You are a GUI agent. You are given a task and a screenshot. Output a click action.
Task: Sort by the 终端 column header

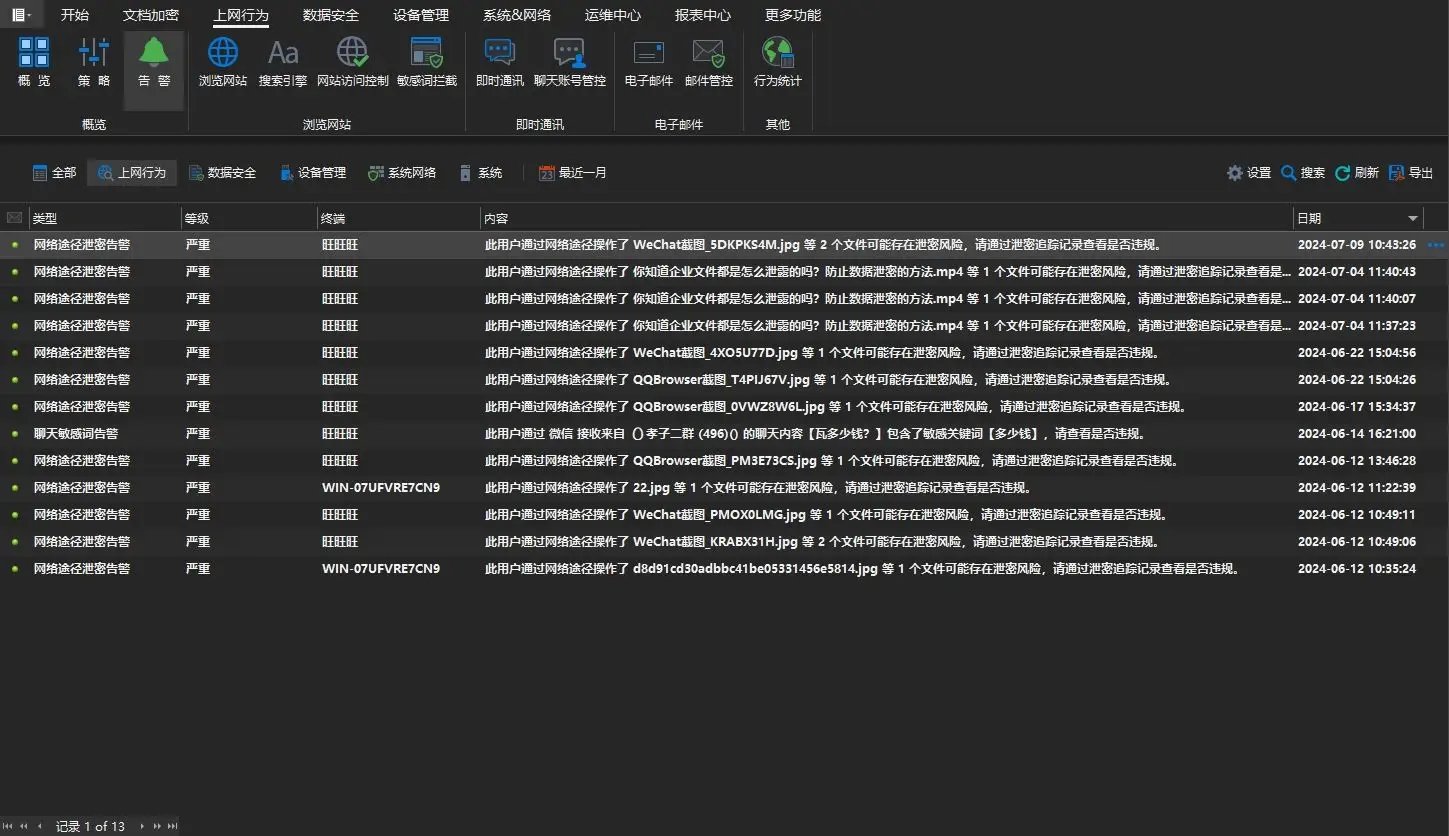[399, 218]
